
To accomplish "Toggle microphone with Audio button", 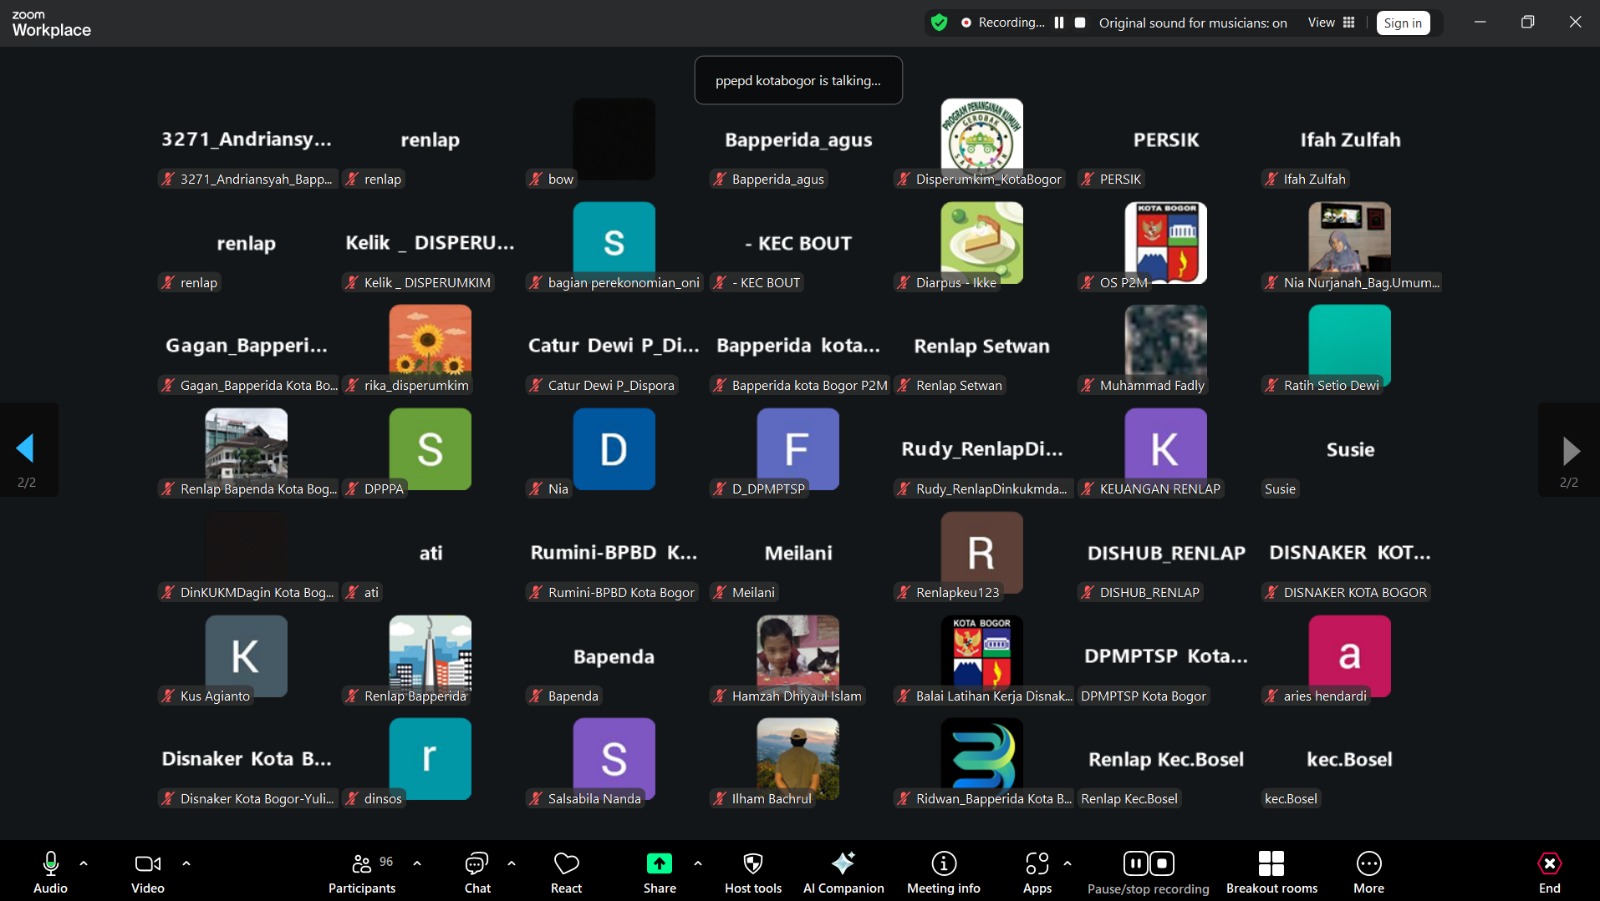I will (50, 871).
